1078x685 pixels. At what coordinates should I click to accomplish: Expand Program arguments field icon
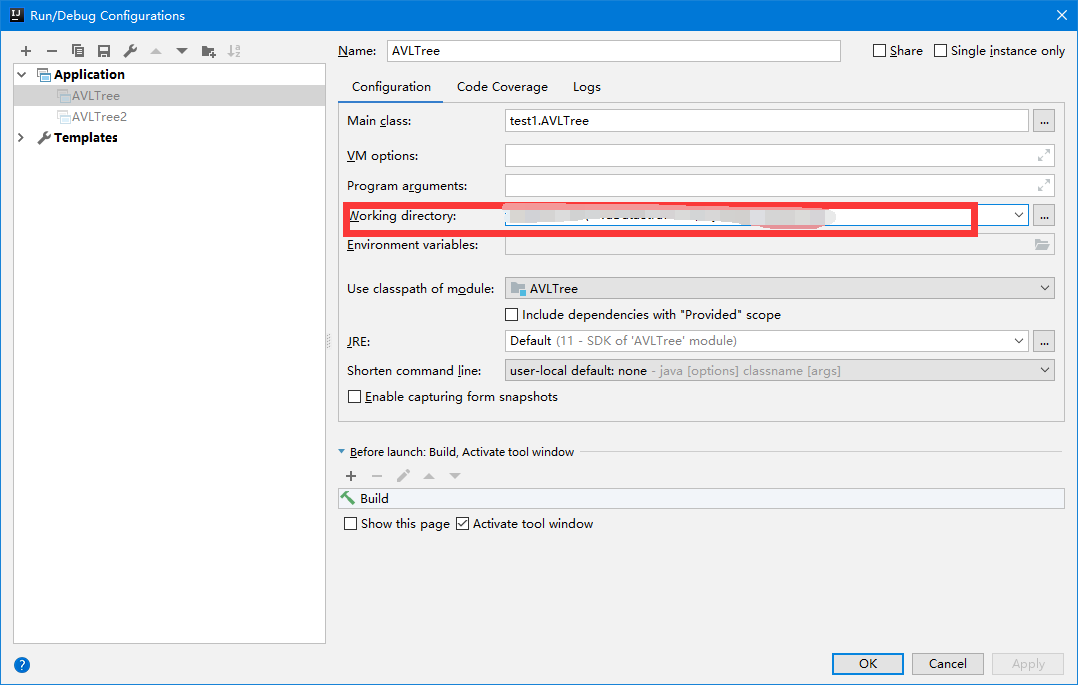(x=1044, y=185)
